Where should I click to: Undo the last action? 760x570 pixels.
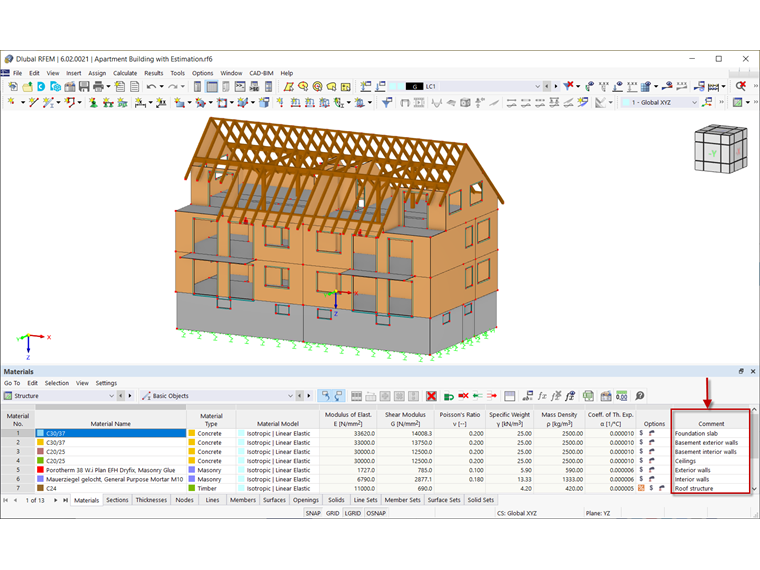point(151,87)
